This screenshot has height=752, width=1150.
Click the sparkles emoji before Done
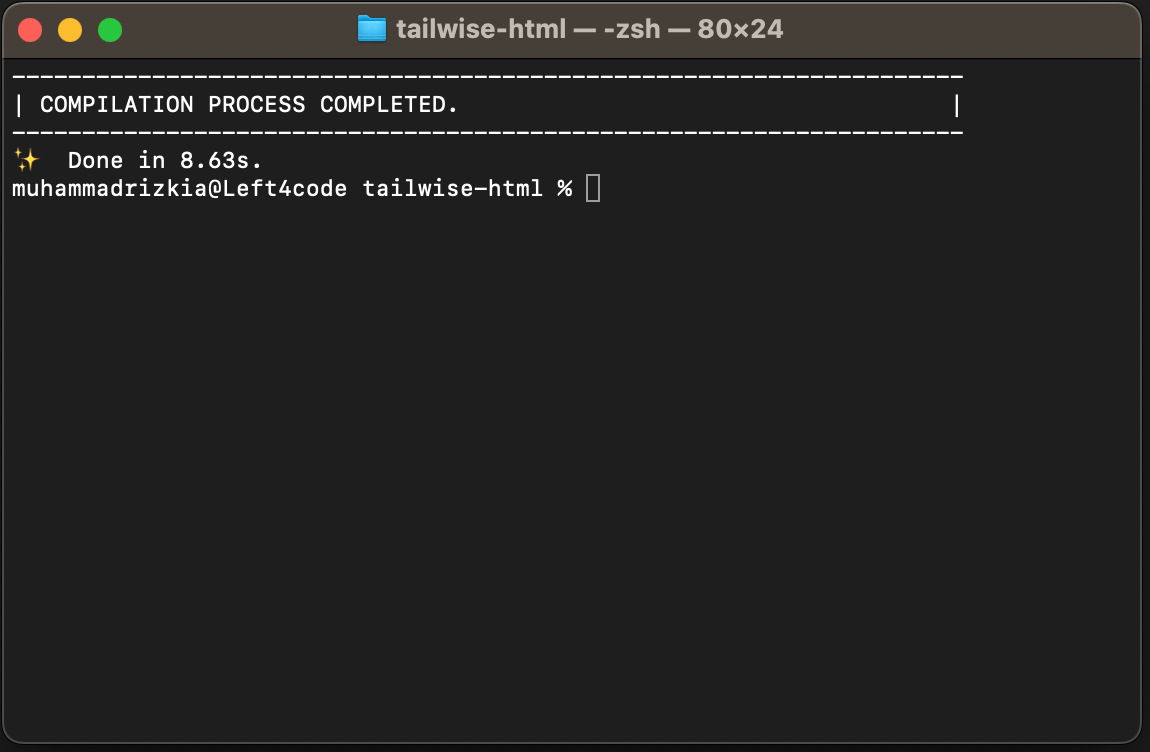(x=26, y=160)
